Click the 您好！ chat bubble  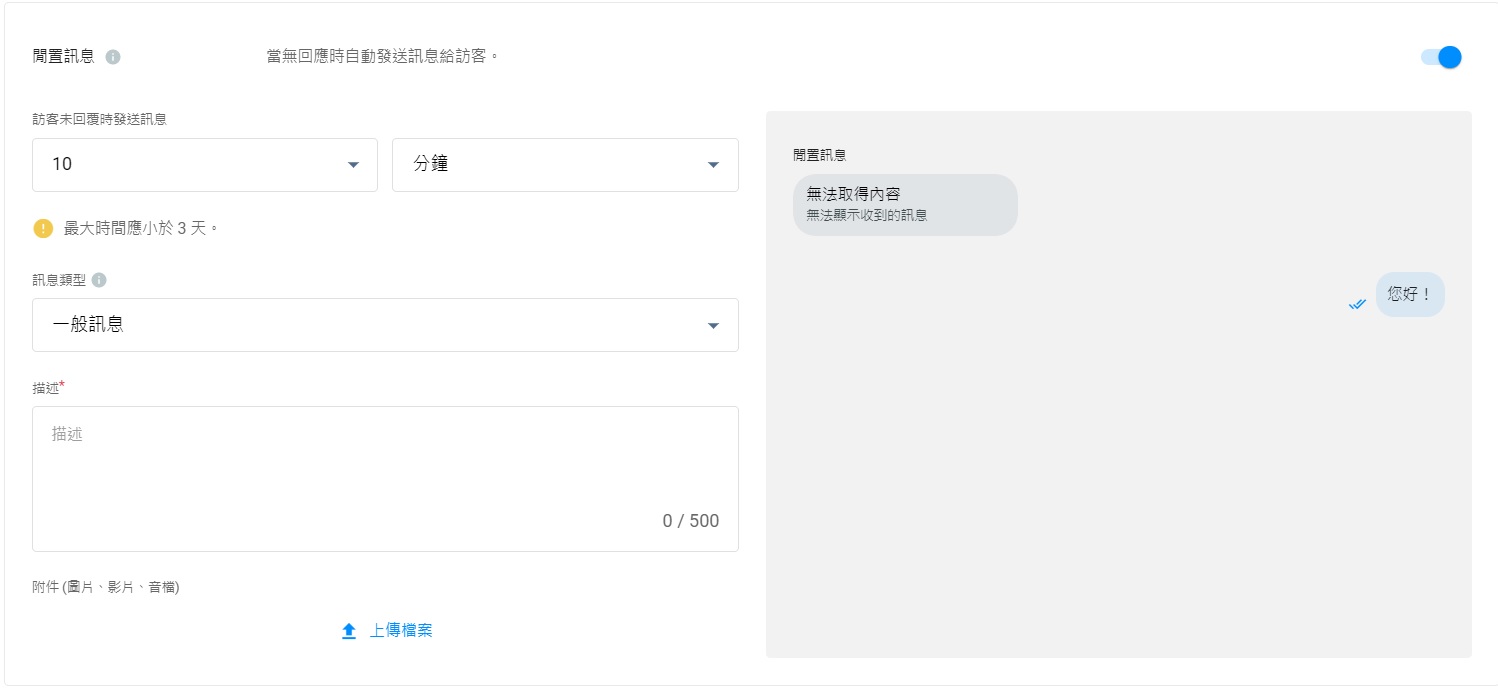click(x=1409, y=295)
